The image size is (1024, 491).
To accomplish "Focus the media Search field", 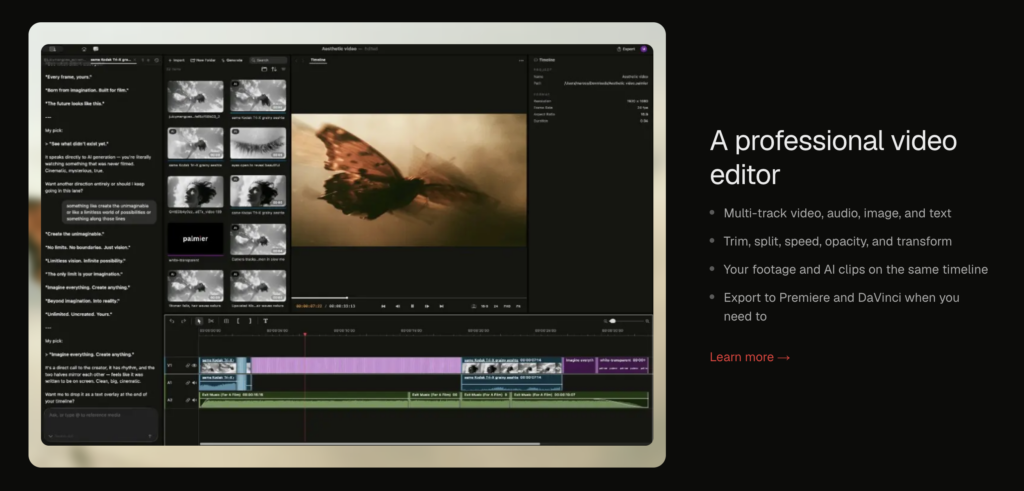I will point(268,60).
